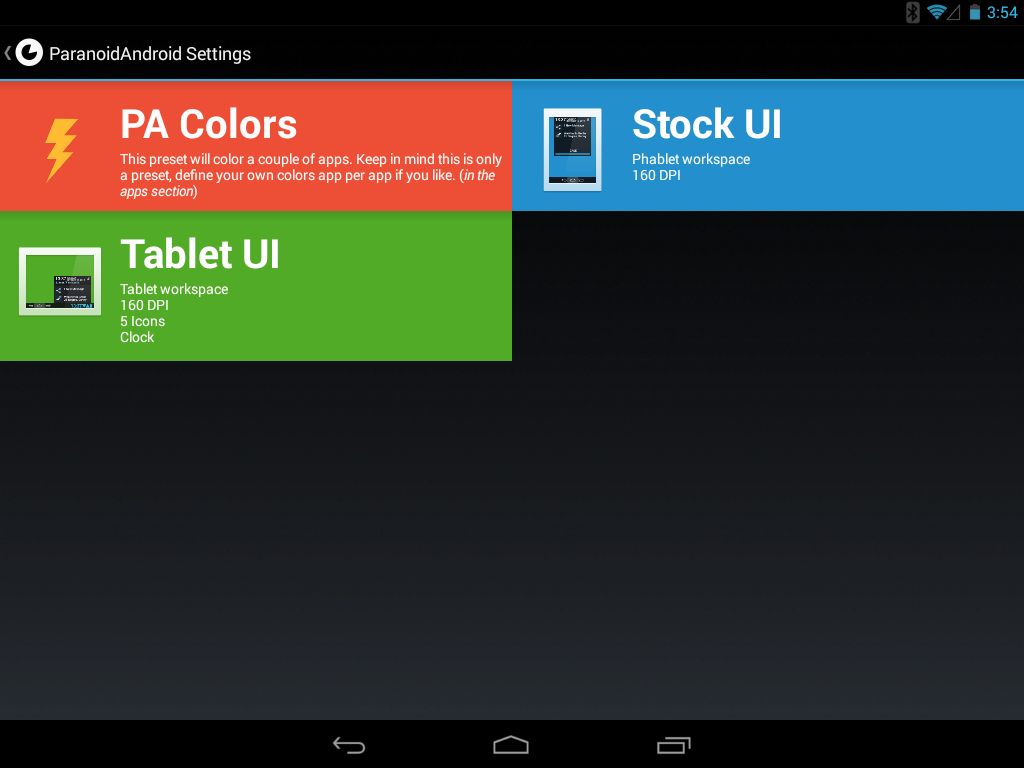
Task: Select the Stock UI phablet preview image
Action: tap(572, 150)
